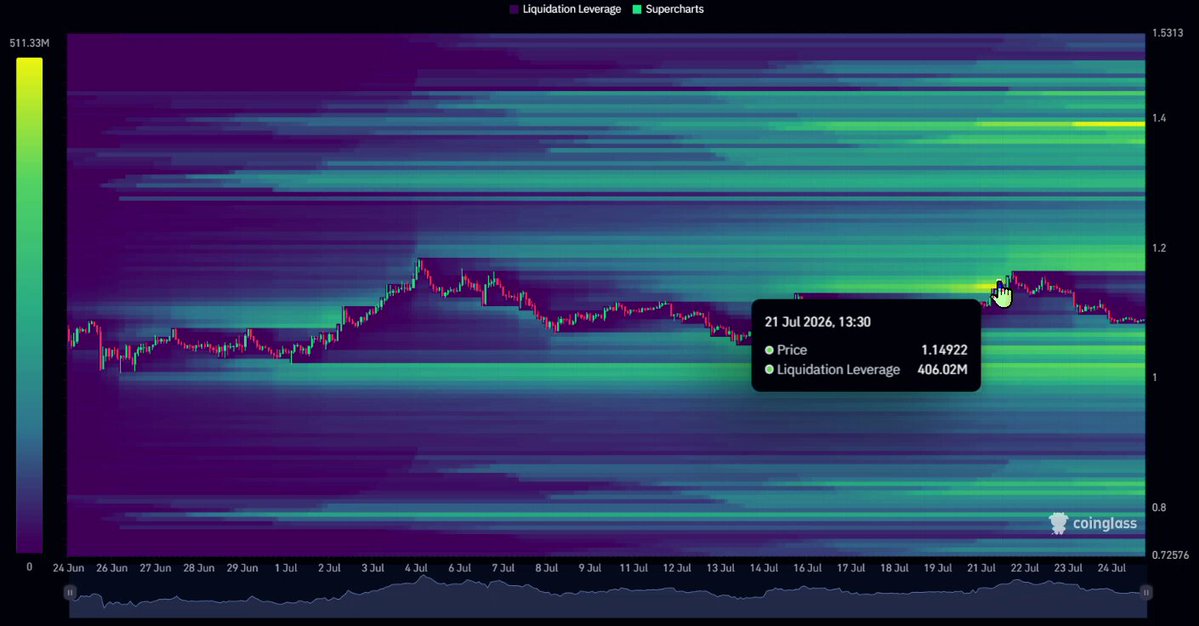Click the 511.33M color scale maximum
The height and width of the screenshot is (626, 1199).
pyautogui.click(x=29, y=43)
